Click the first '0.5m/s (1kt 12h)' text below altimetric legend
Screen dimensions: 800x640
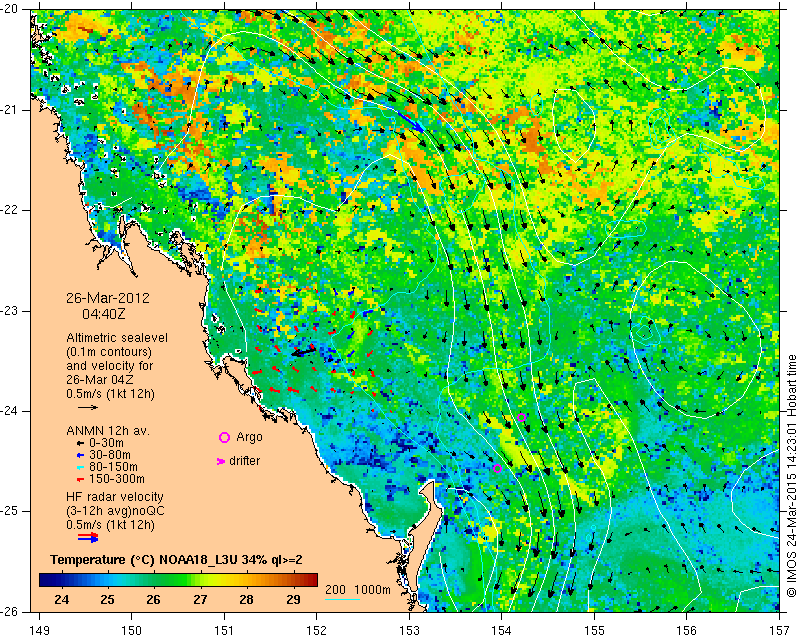[110, 394]
